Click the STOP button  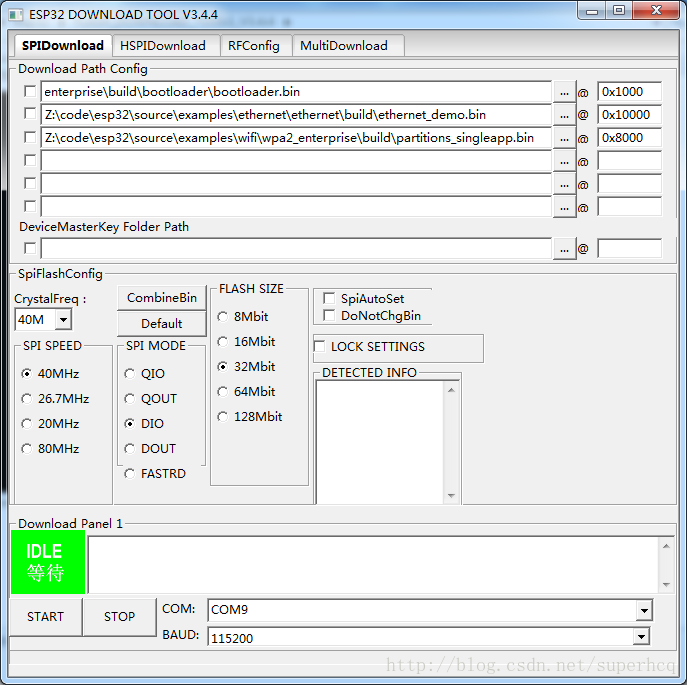coord(119,617)
